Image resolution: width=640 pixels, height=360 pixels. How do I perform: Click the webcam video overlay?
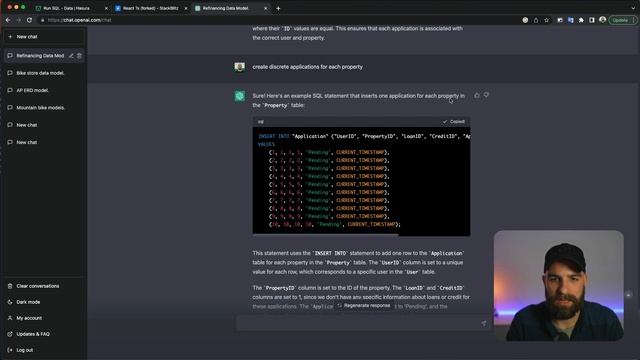[558, 286]
